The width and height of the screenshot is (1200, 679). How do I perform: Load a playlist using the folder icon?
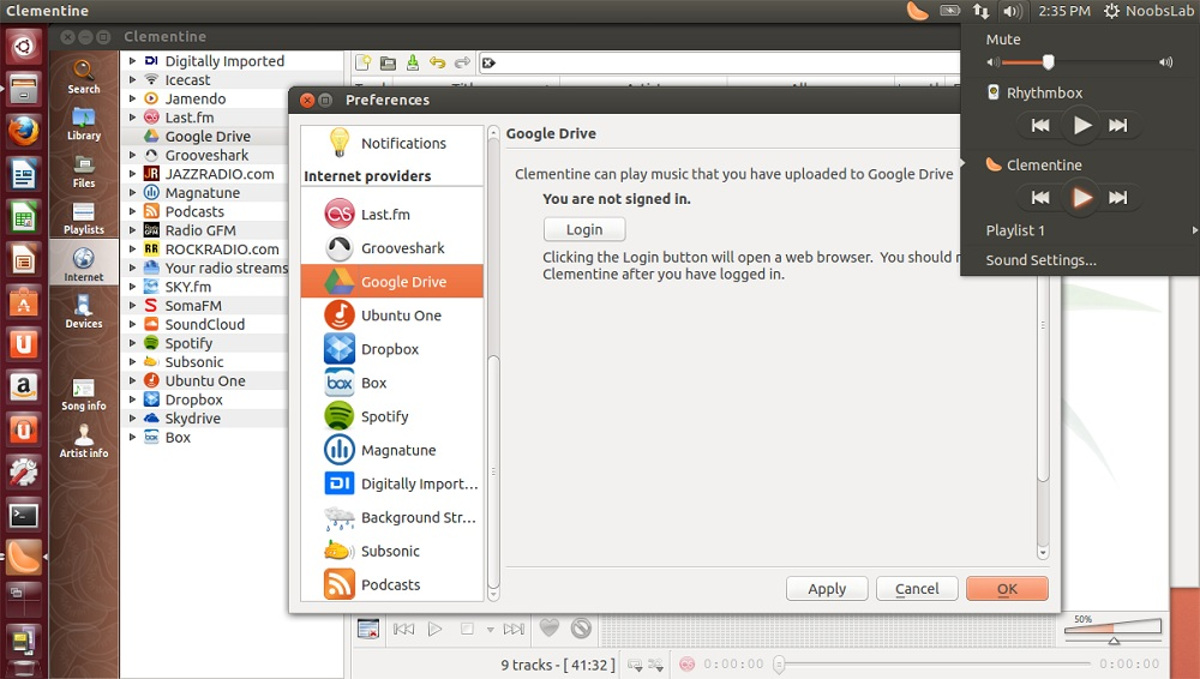[388, 63]
